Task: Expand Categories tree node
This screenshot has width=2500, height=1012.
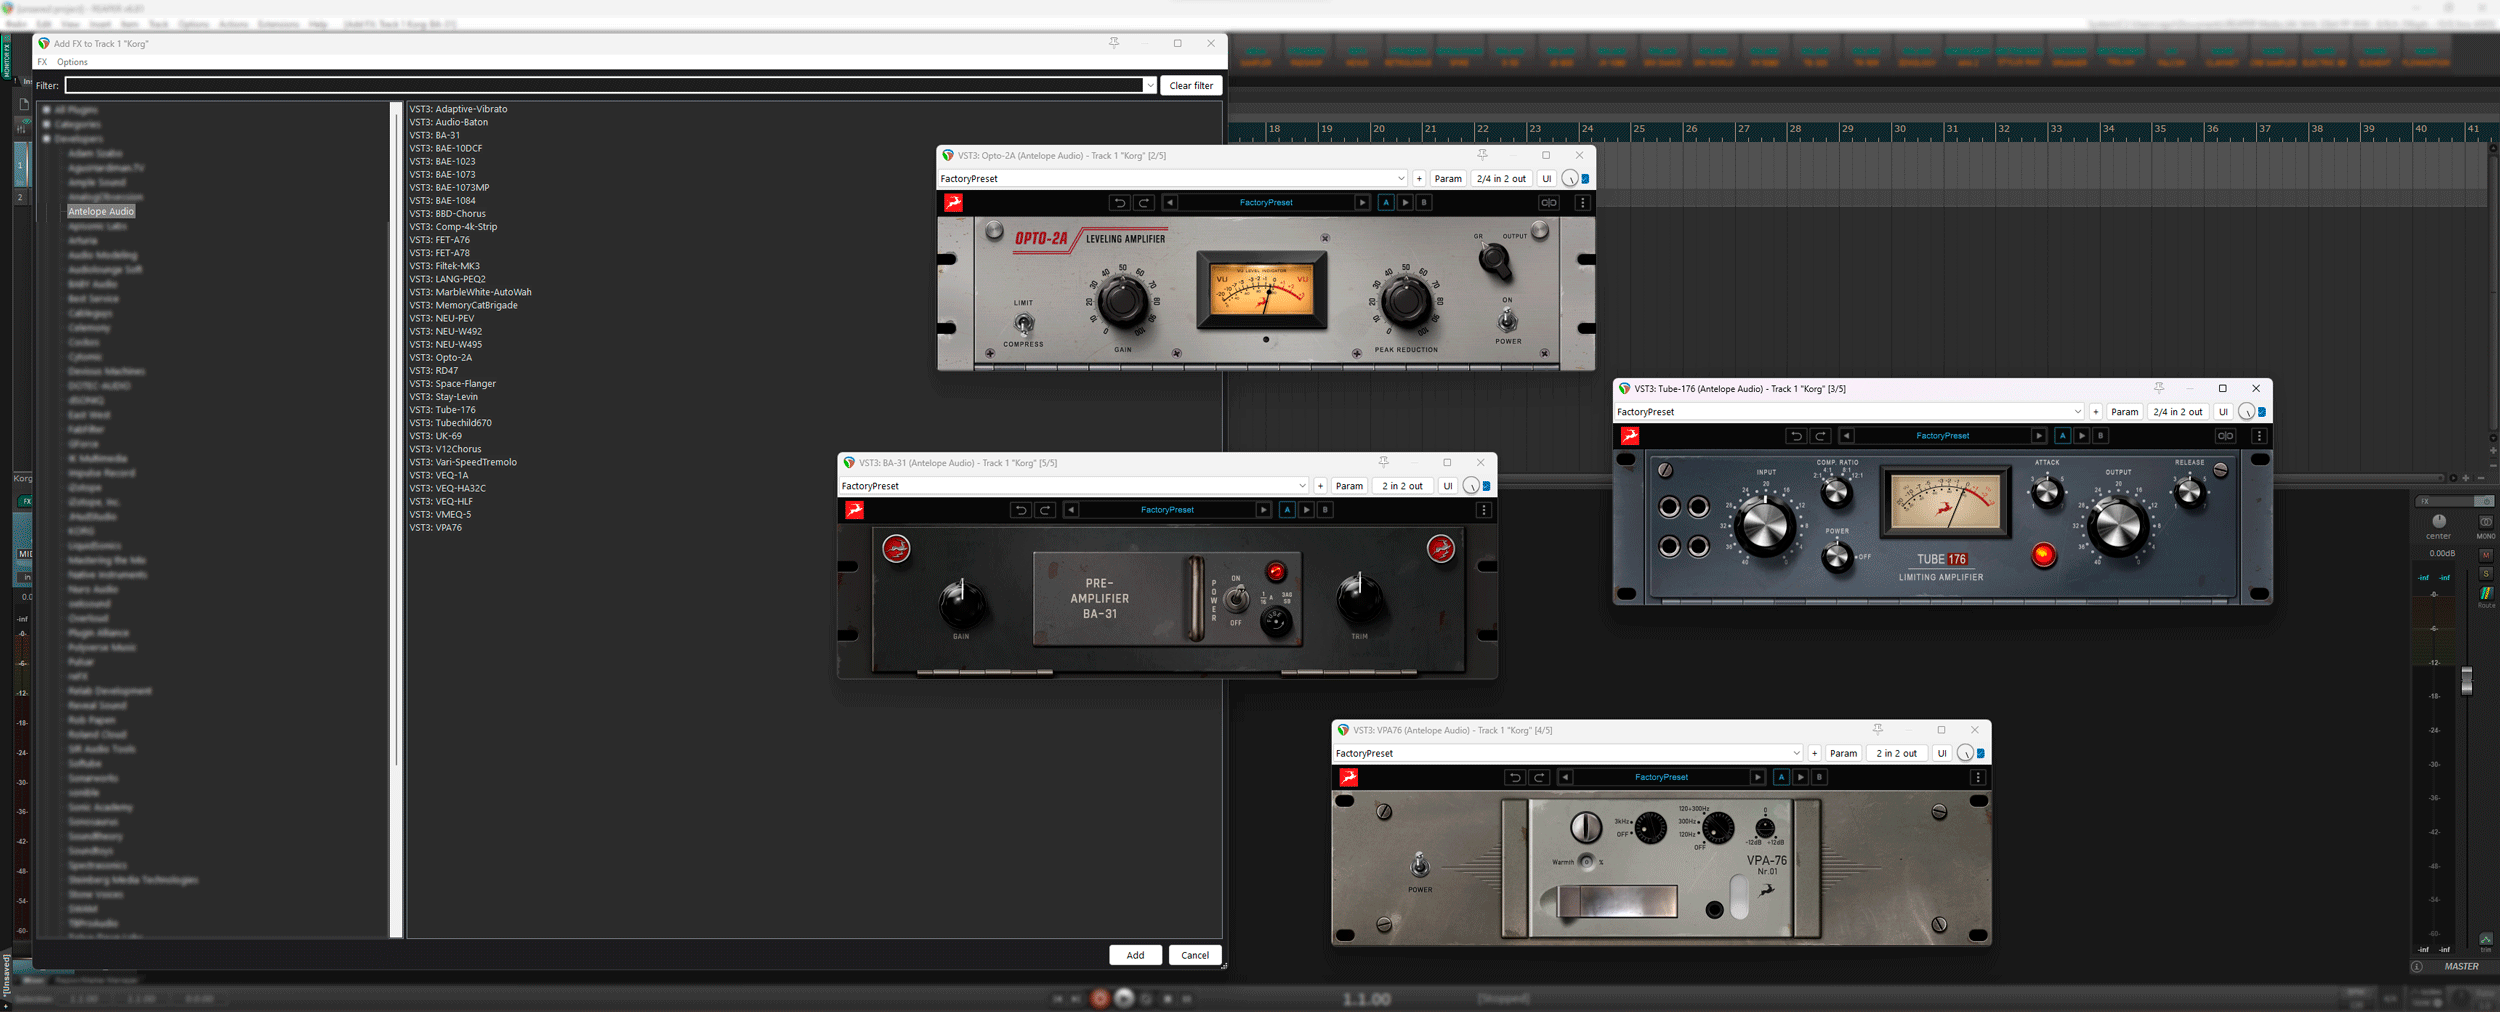Action: (47, 125)
